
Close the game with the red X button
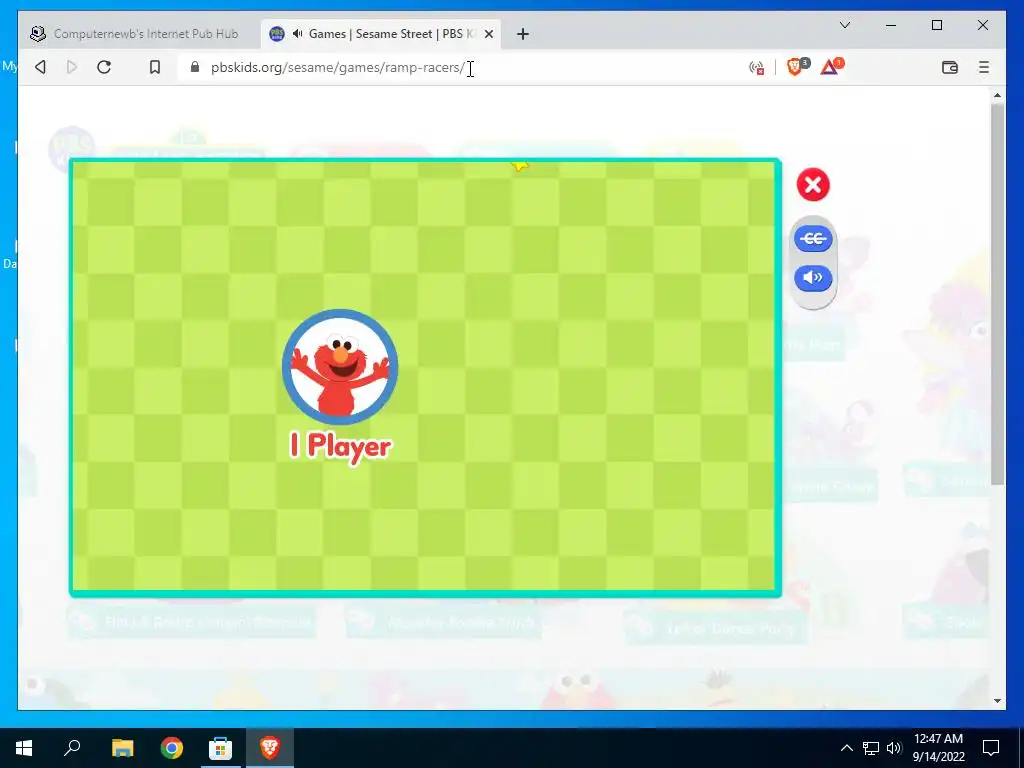(x=813, y=185)
